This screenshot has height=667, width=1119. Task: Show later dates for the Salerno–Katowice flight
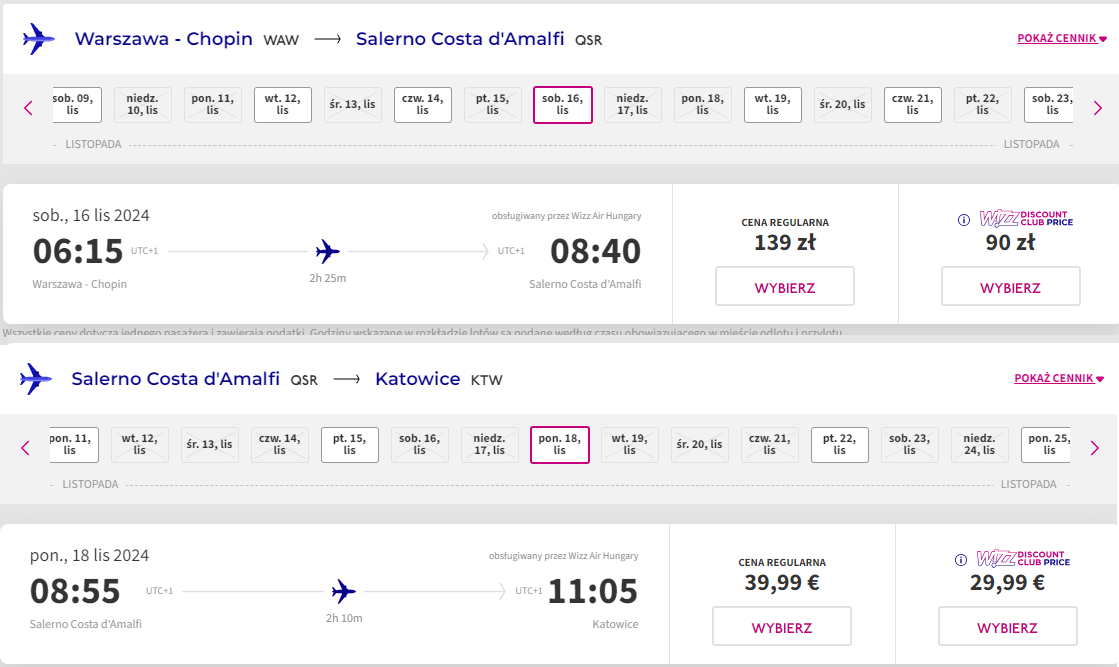(x=1095, y=448)
